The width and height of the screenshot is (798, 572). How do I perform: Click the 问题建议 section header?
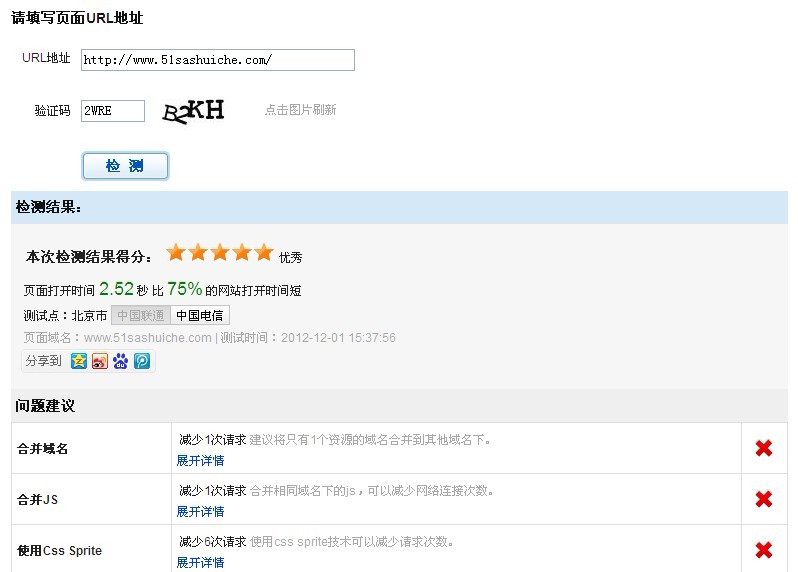45,406
